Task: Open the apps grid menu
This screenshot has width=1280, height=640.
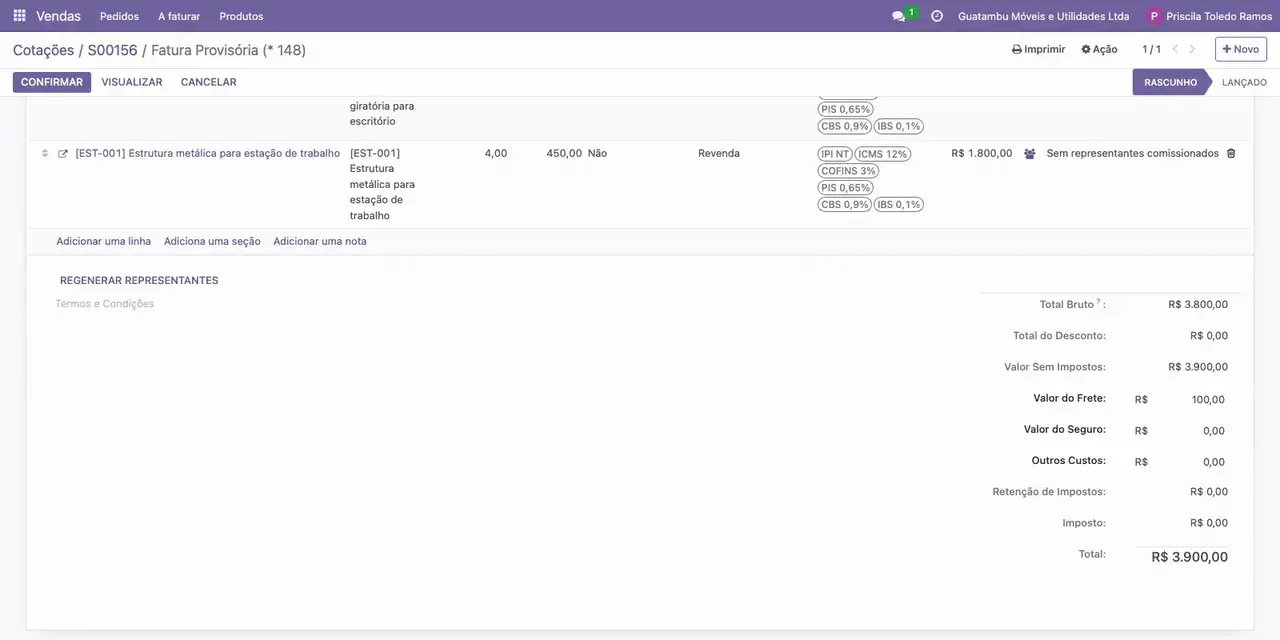Action: pos(19,16)
